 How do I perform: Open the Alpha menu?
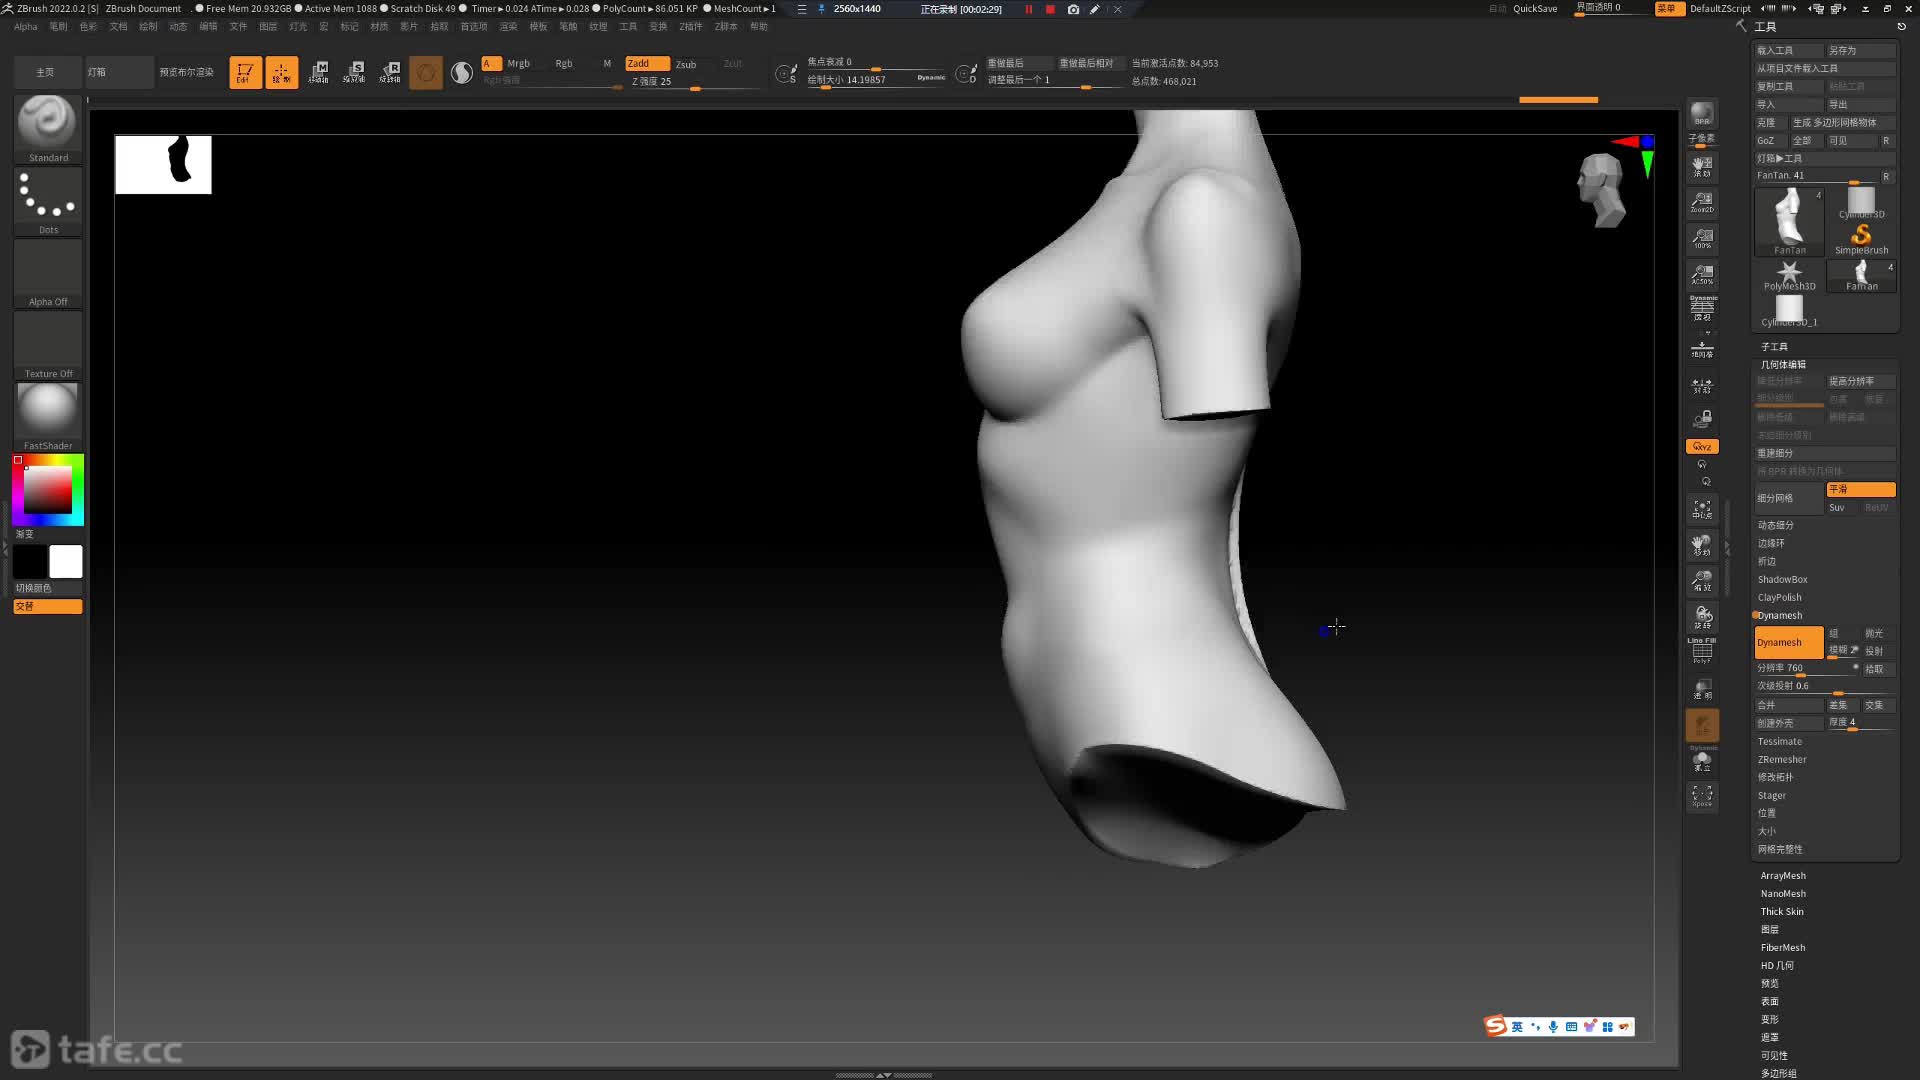click(x=26, y=27)
